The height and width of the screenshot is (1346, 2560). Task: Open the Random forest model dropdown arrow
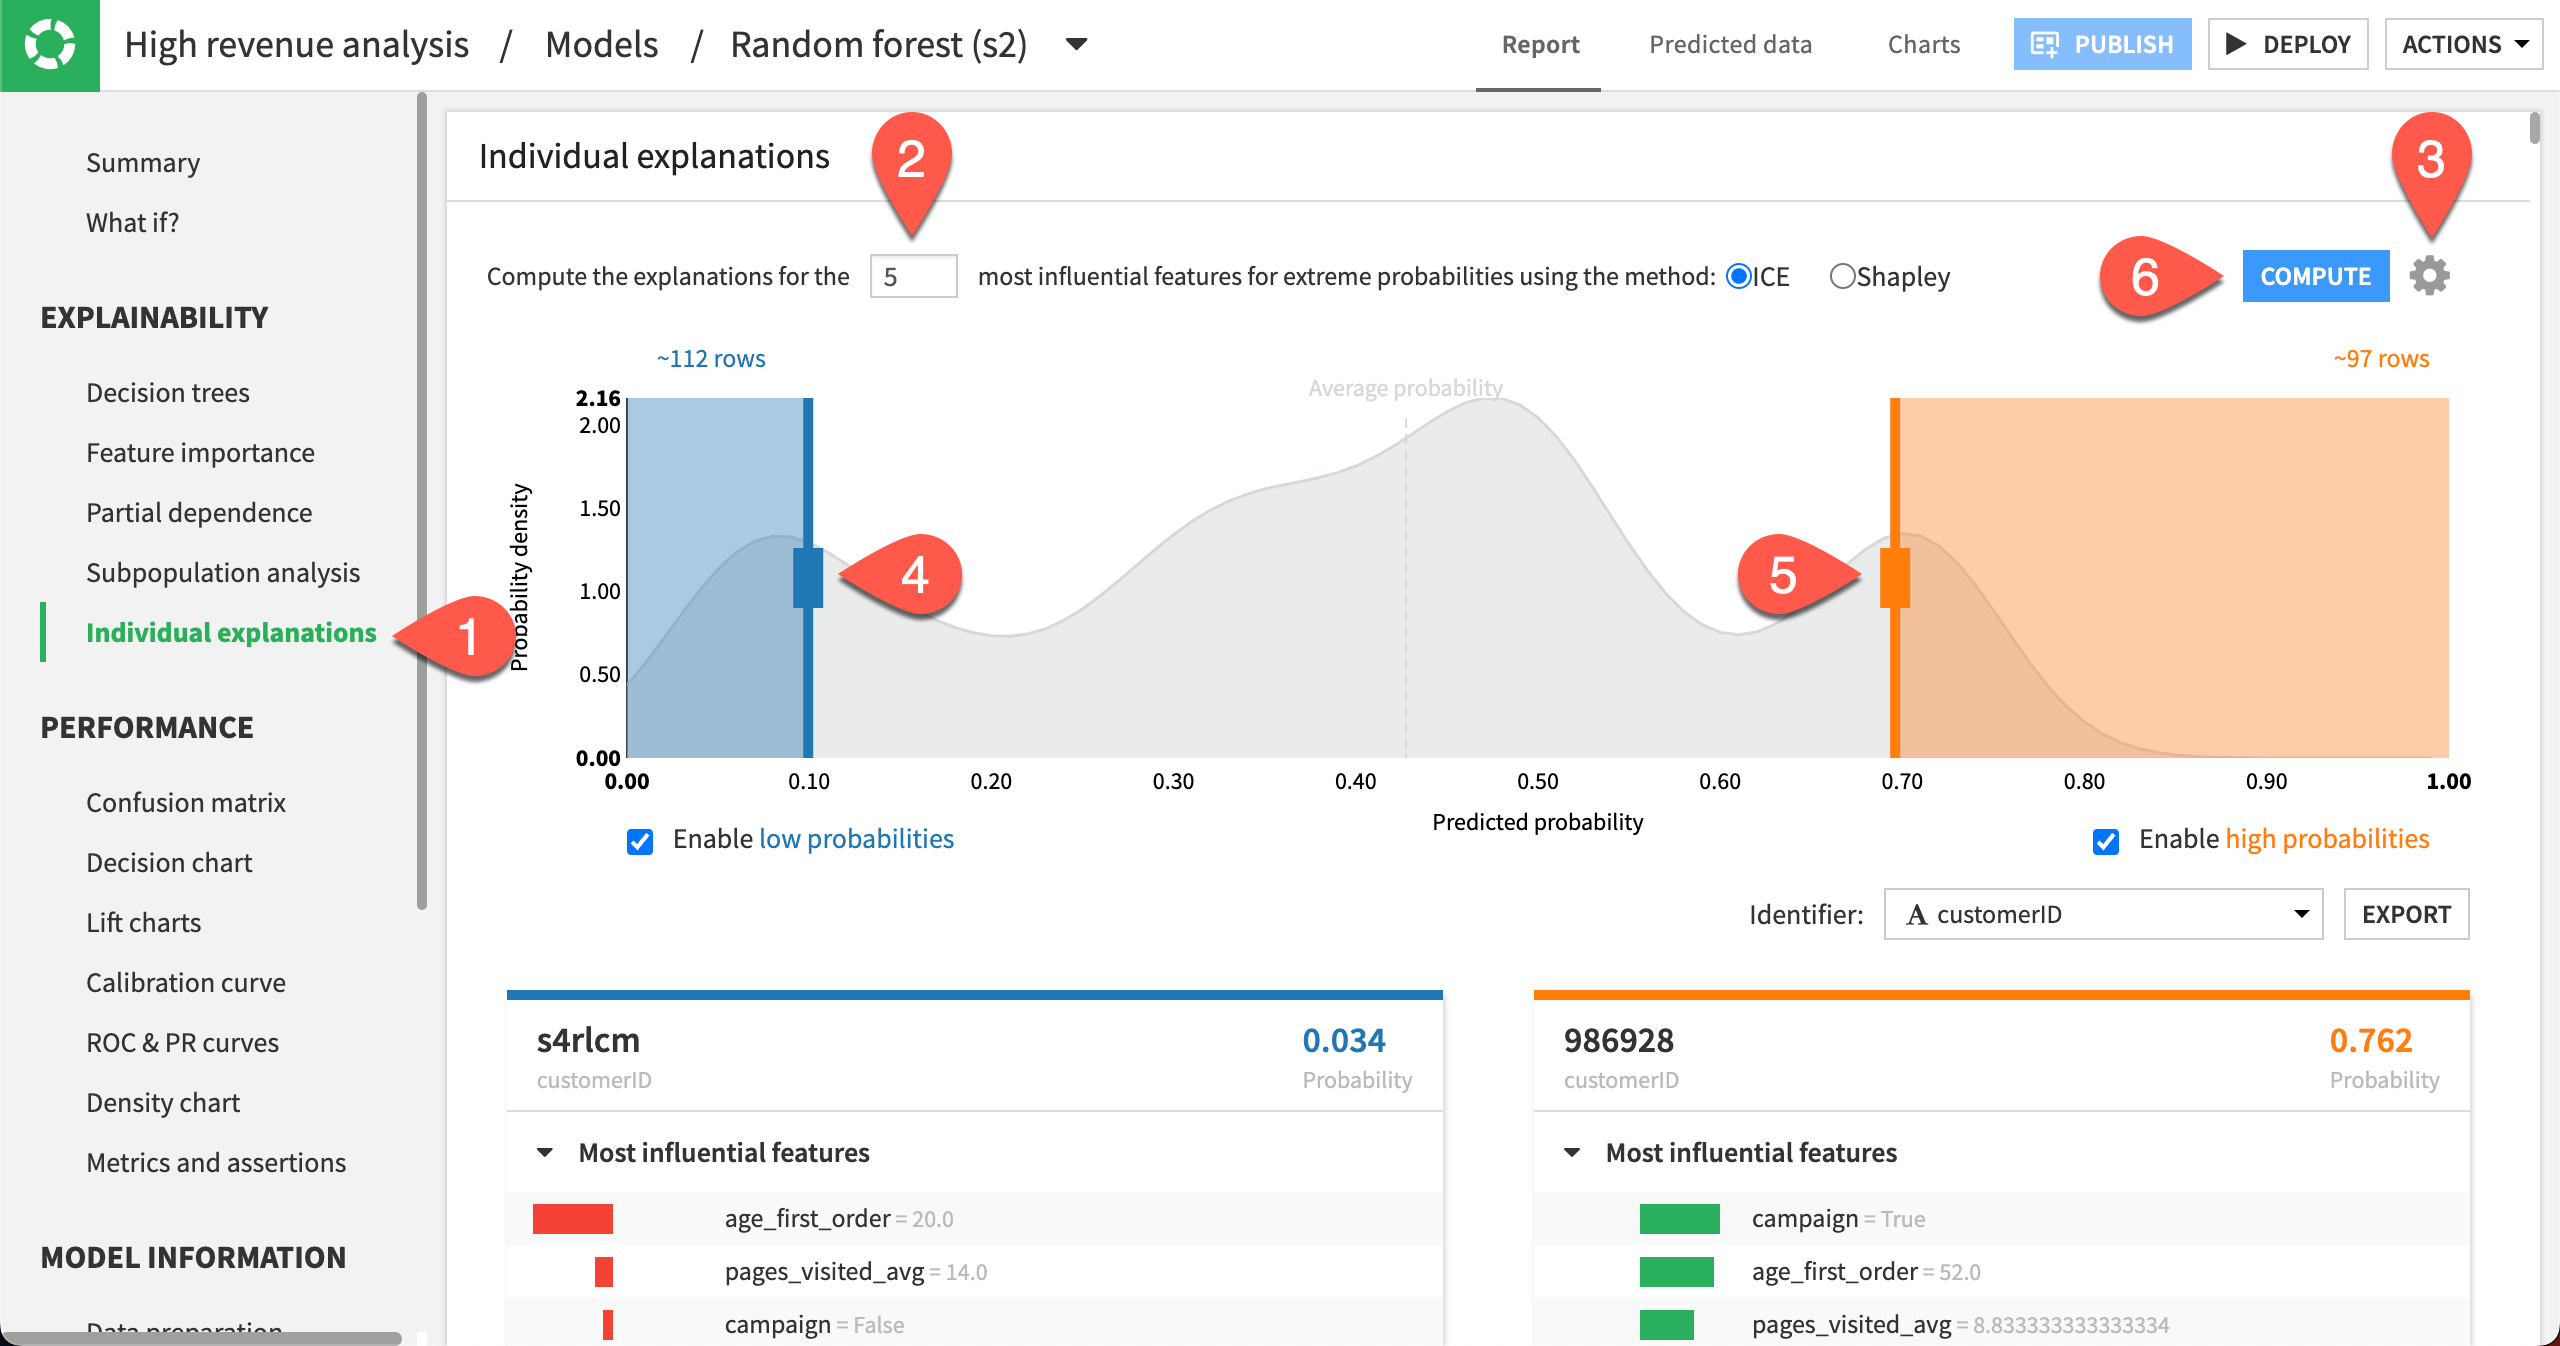pos(1076,45)
